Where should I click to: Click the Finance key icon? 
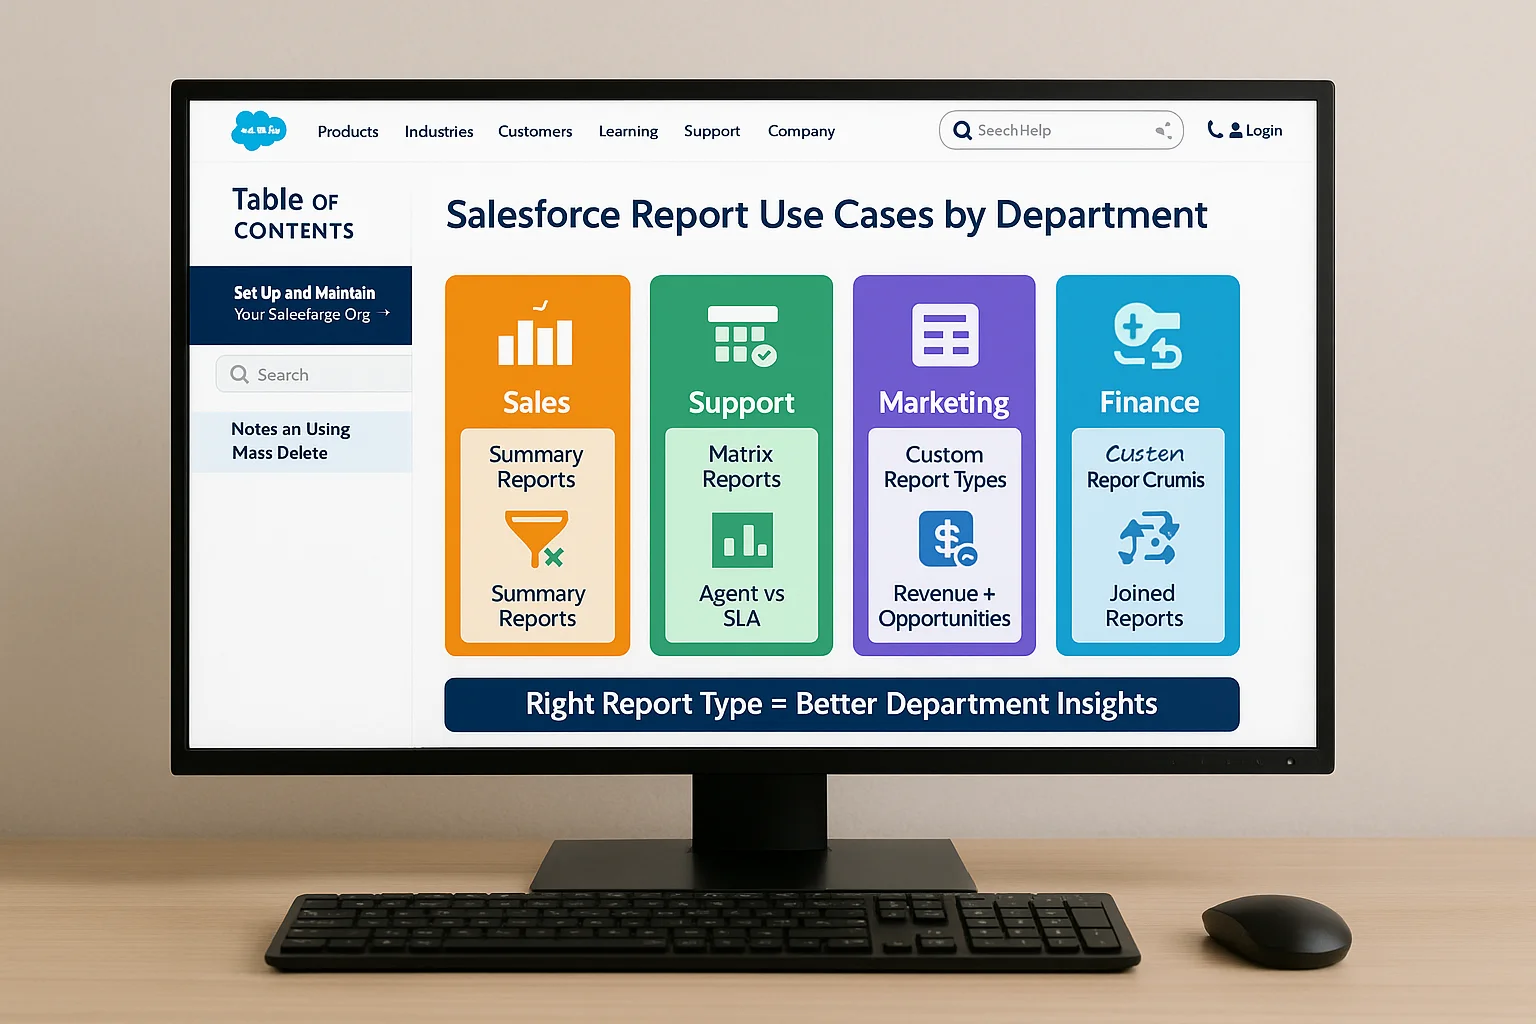tap(1148, 336)
